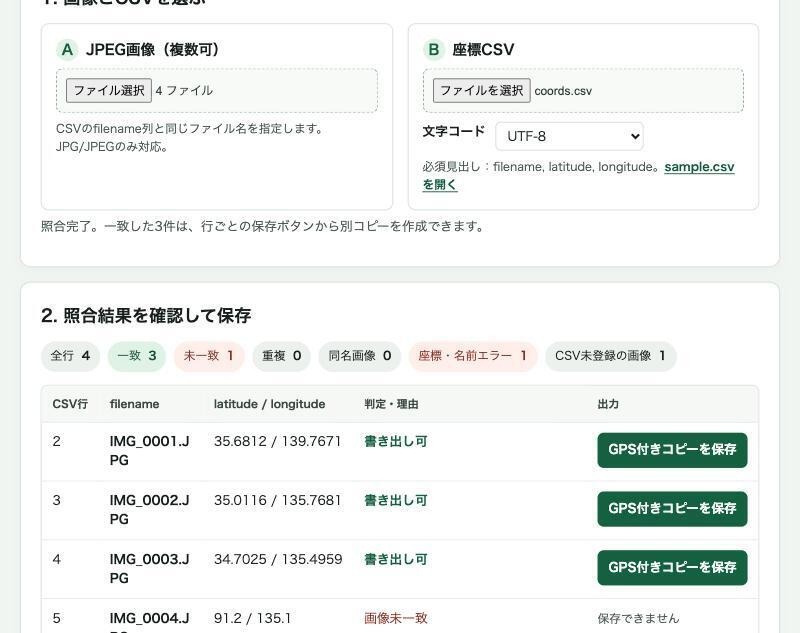Select the 一致 3 filter chip
Image resolution: width=800 pixels, height=633 pixels.
point(137,356)
